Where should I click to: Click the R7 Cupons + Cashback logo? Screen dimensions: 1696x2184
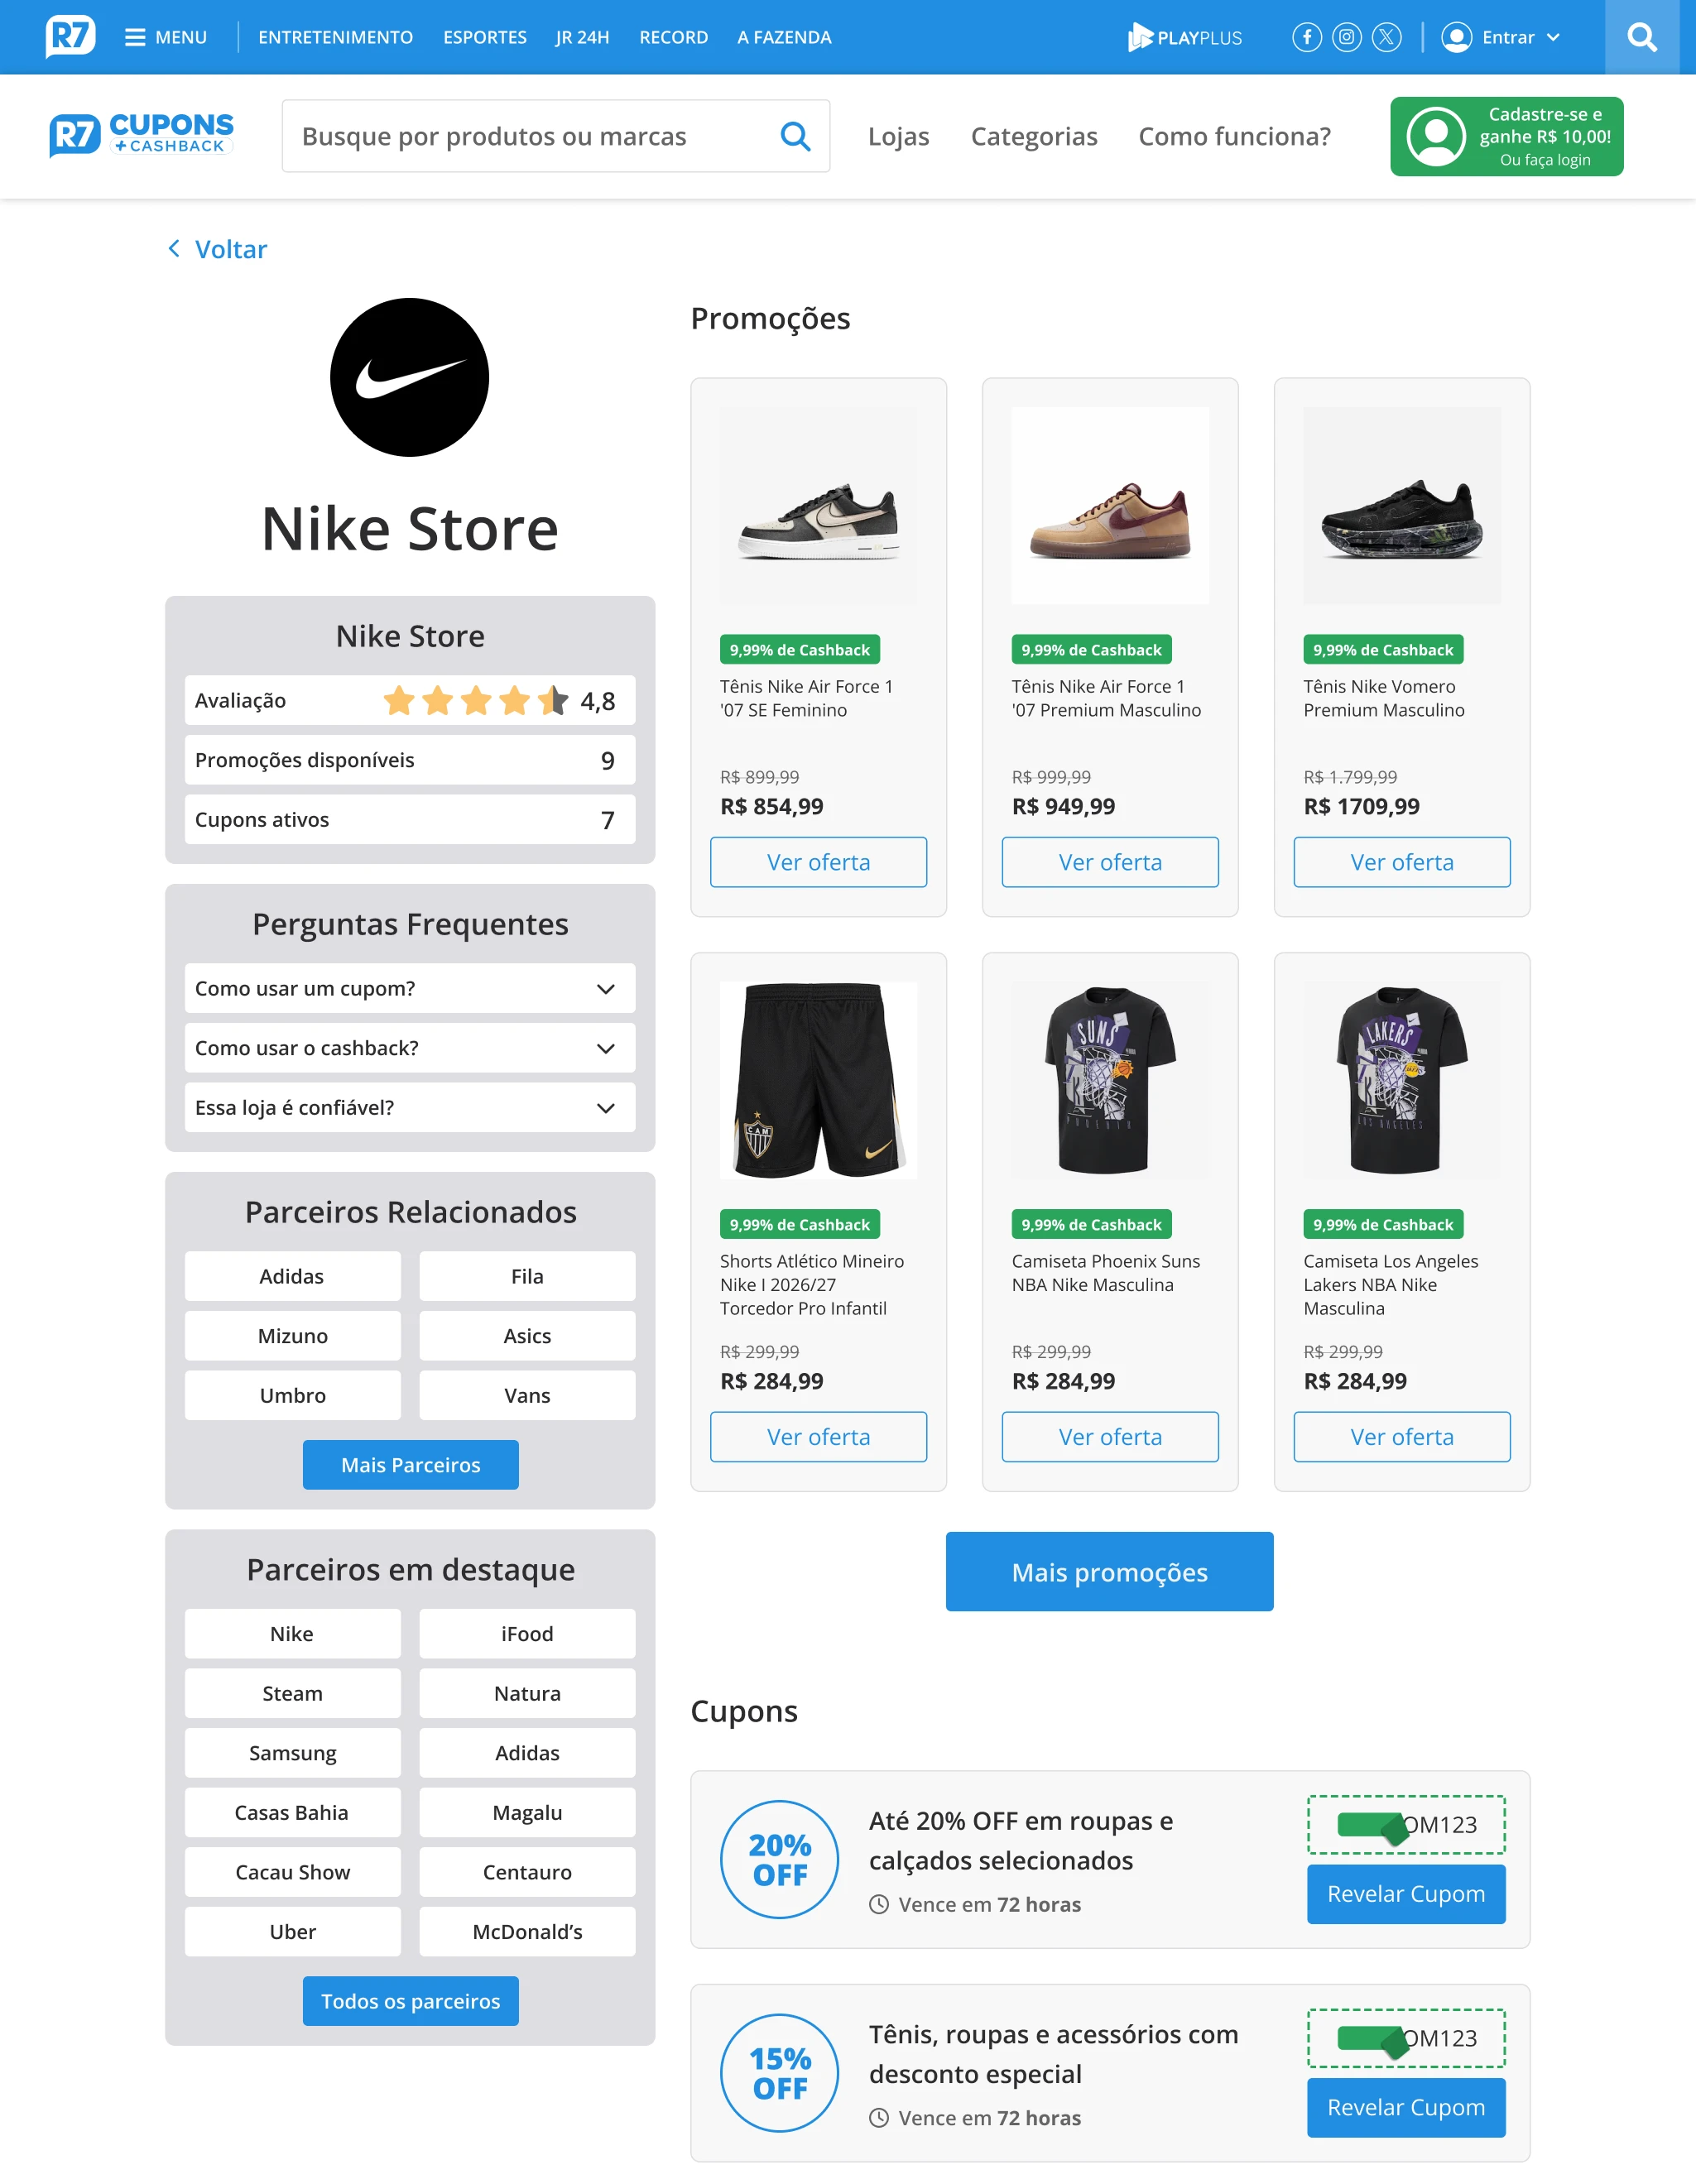141,135
